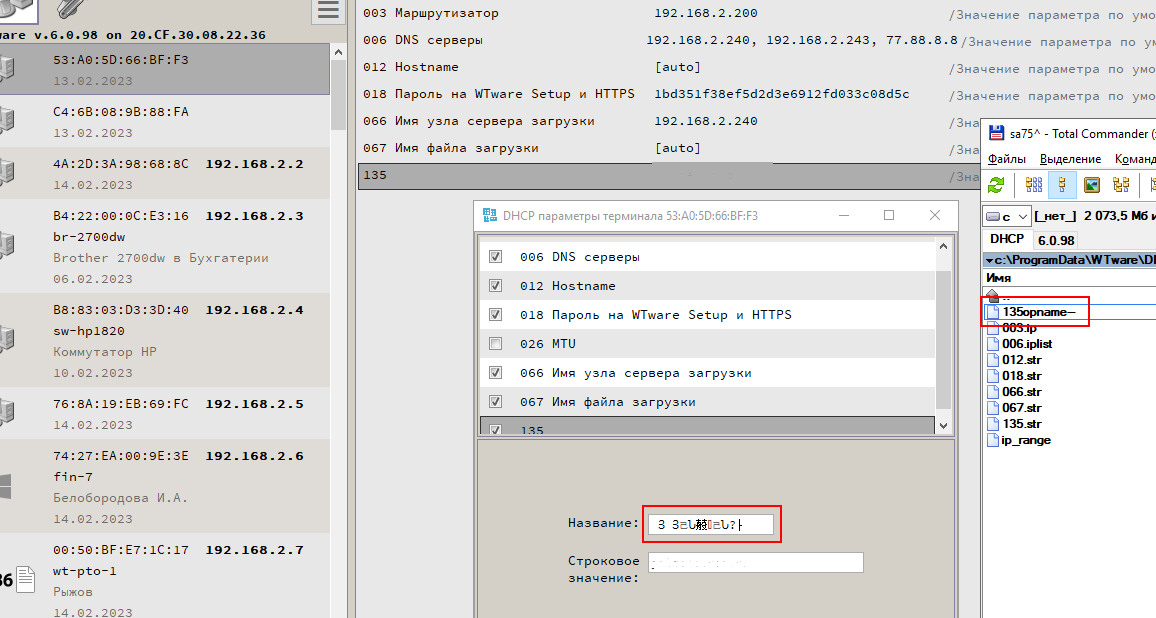
Task: Expand the path history arrow before c:\ProgramData
Action: [x=988, y=260]
